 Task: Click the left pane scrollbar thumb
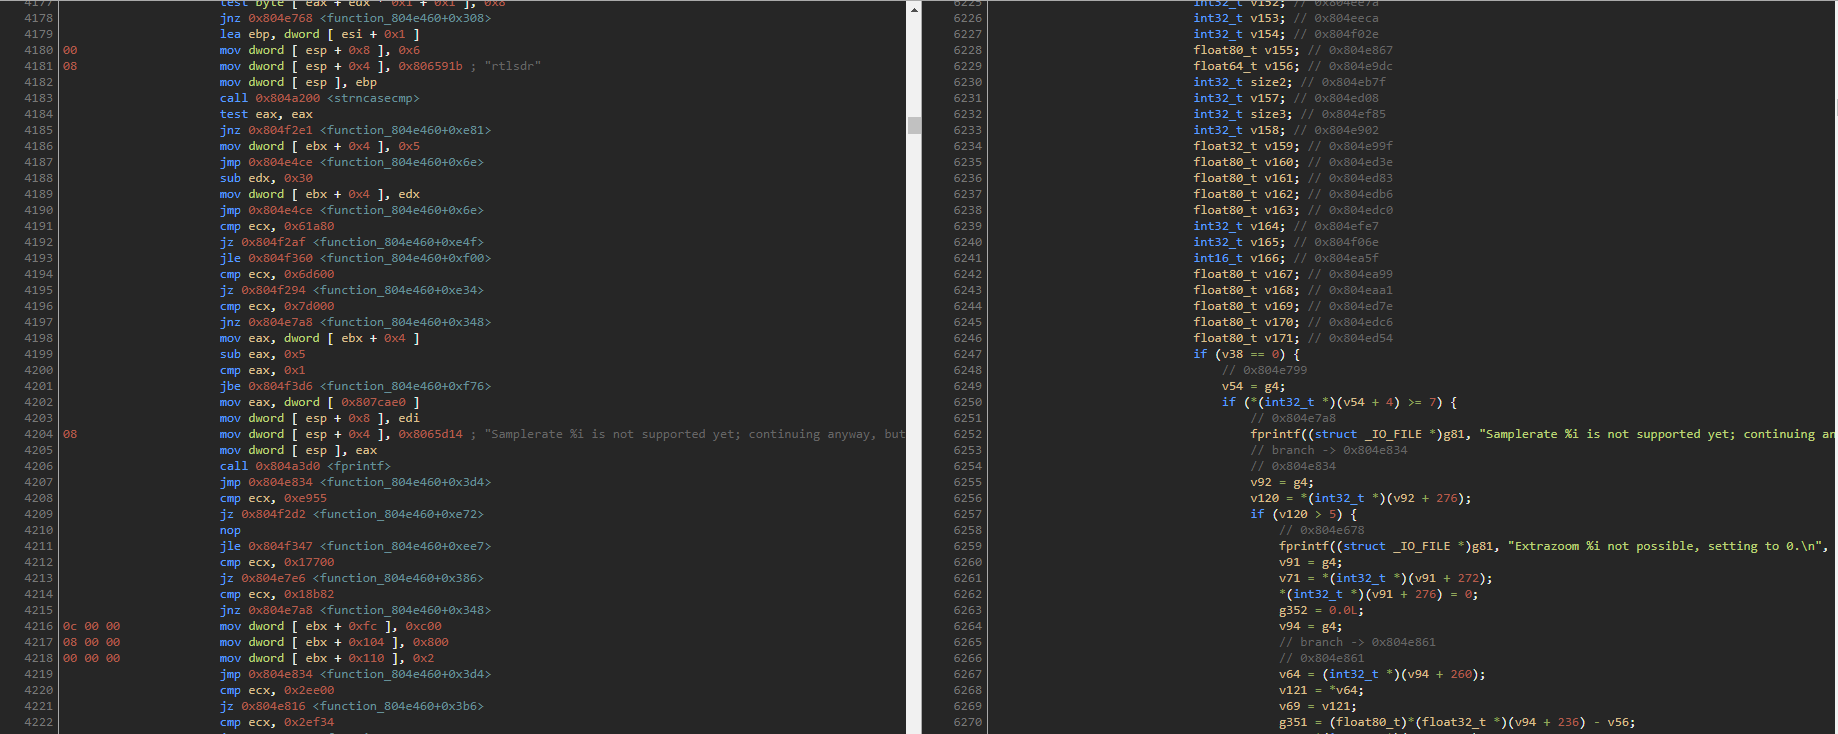pos(914,125)
